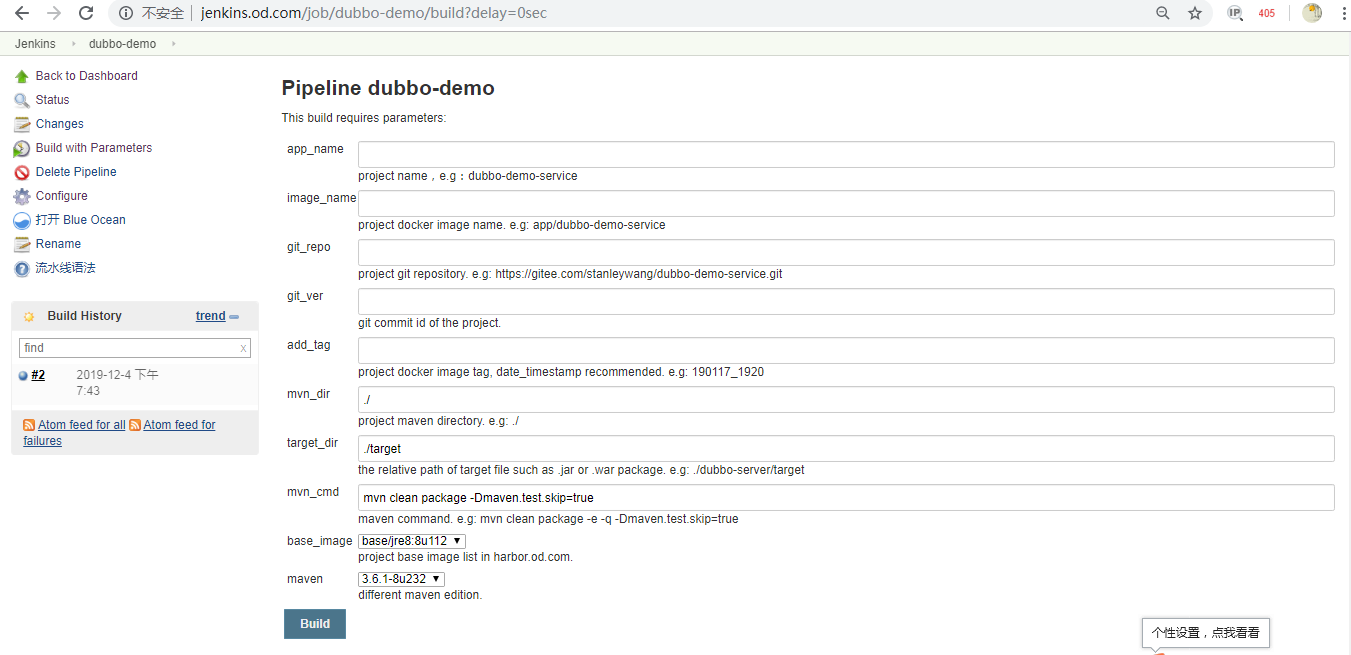Click into the target_dir field
The height and width of the screenshot is (655, 1351).
click(x=846, y=448)
